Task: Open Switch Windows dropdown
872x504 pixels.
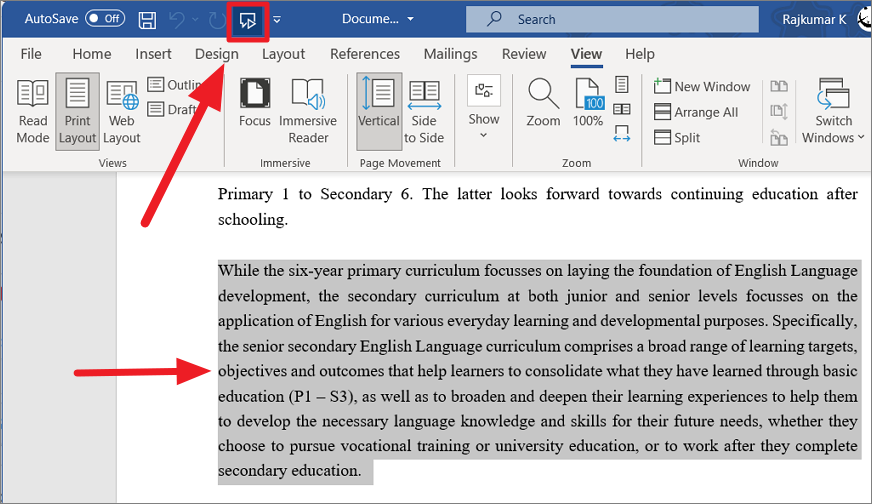Action: click(x=833, y=111)
